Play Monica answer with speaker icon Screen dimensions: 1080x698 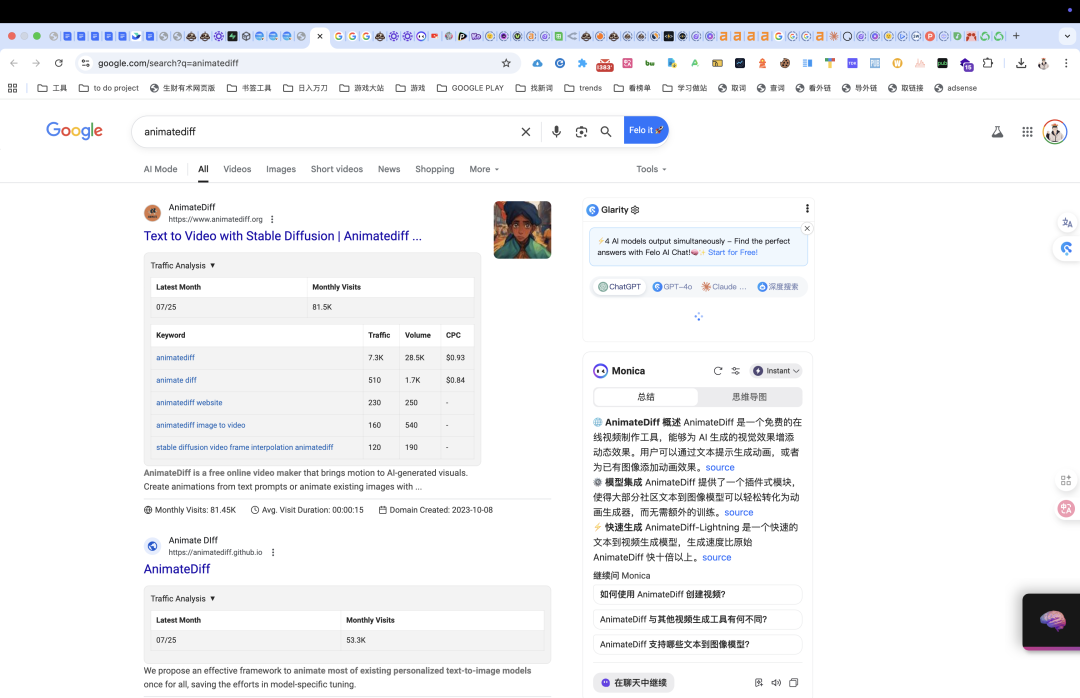pos(776,682)
